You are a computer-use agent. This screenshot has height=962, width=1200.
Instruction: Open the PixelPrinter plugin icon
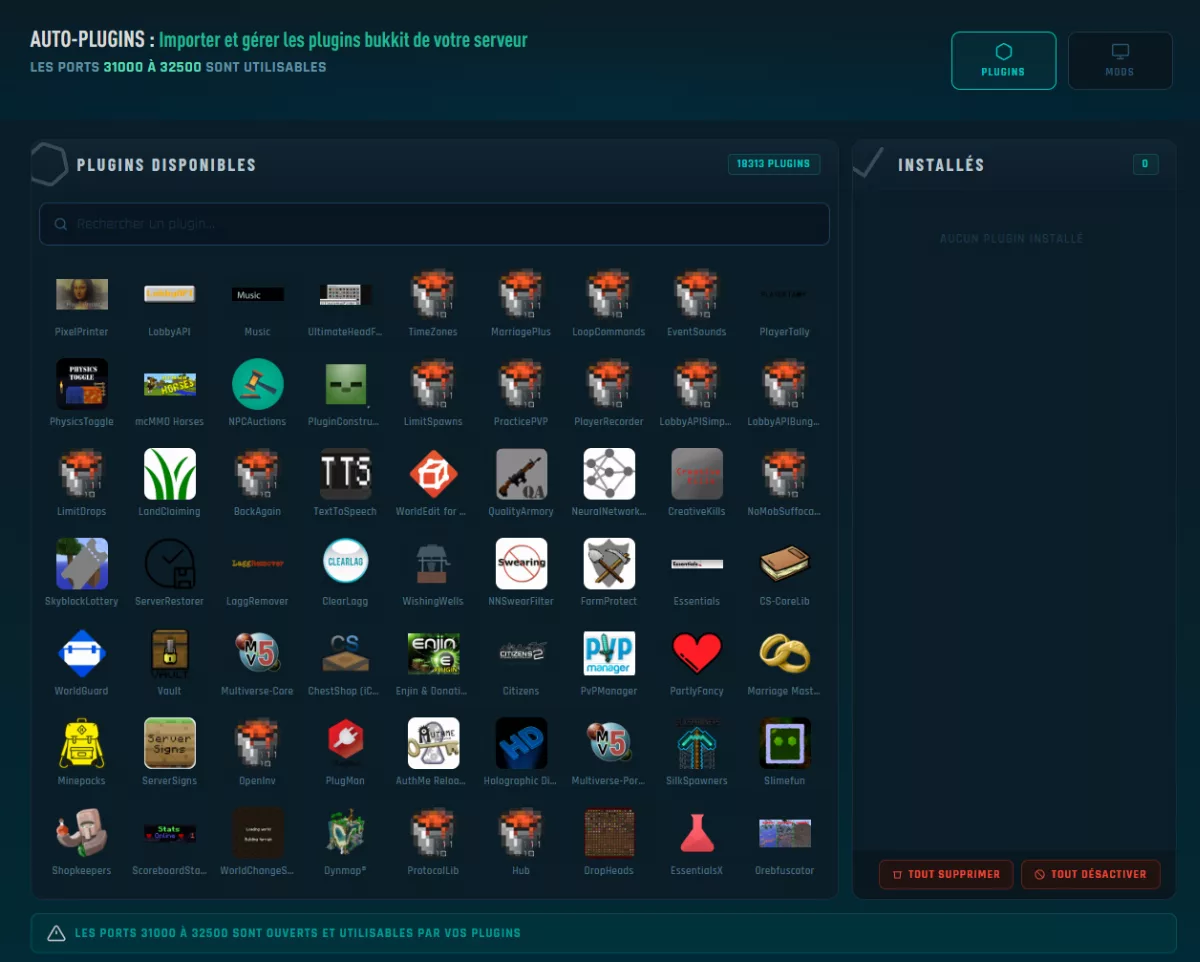[82, 294]
